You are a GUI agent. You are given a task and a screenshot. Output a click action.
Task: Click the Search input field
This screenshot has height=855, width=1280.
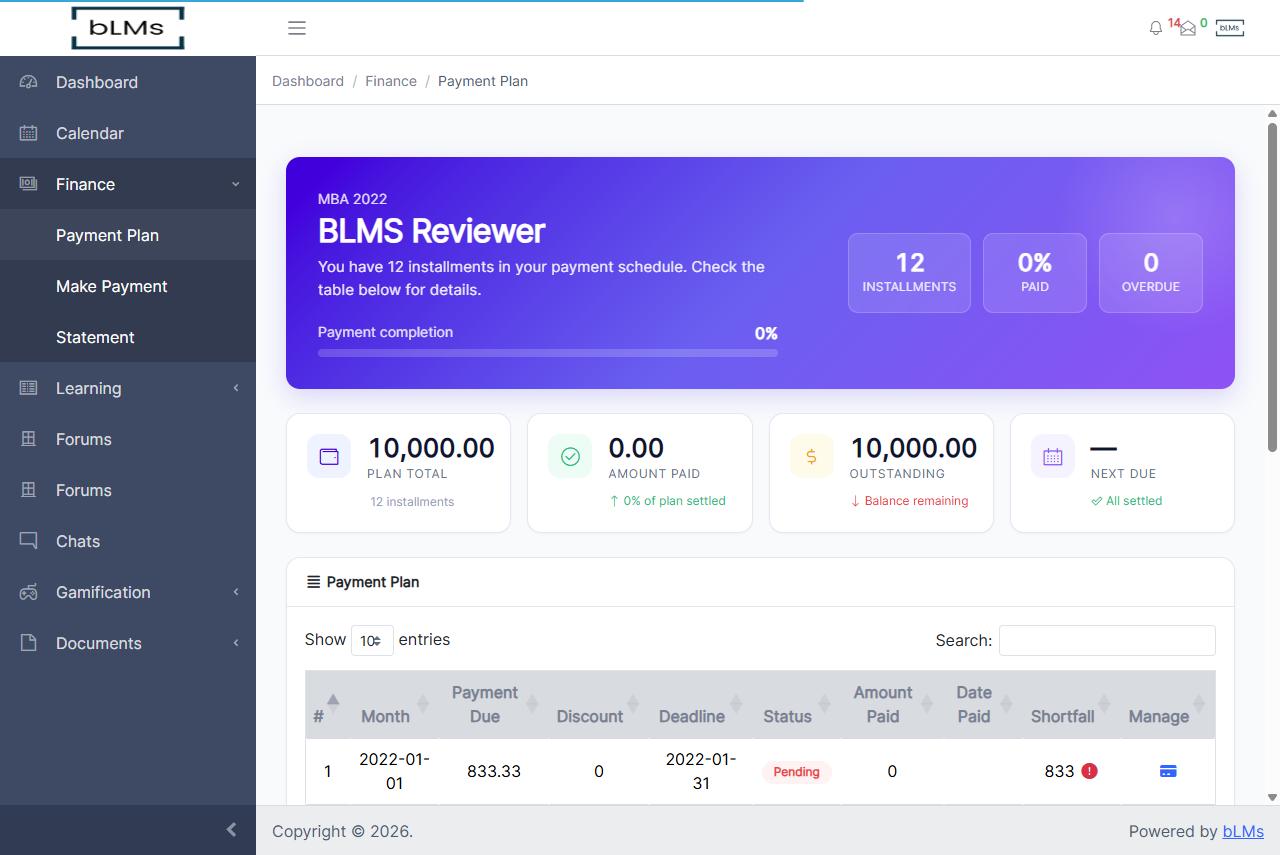coord(1107,640)
